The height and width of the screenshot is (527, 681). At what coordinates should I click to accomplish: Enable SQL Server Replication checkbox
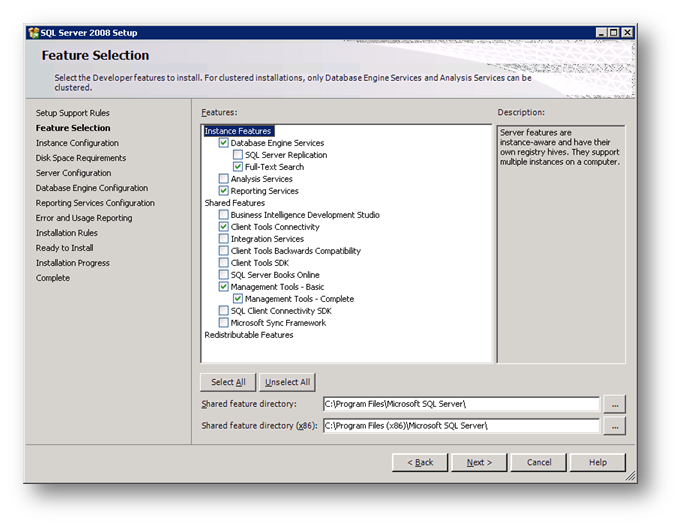pos(238,155)
